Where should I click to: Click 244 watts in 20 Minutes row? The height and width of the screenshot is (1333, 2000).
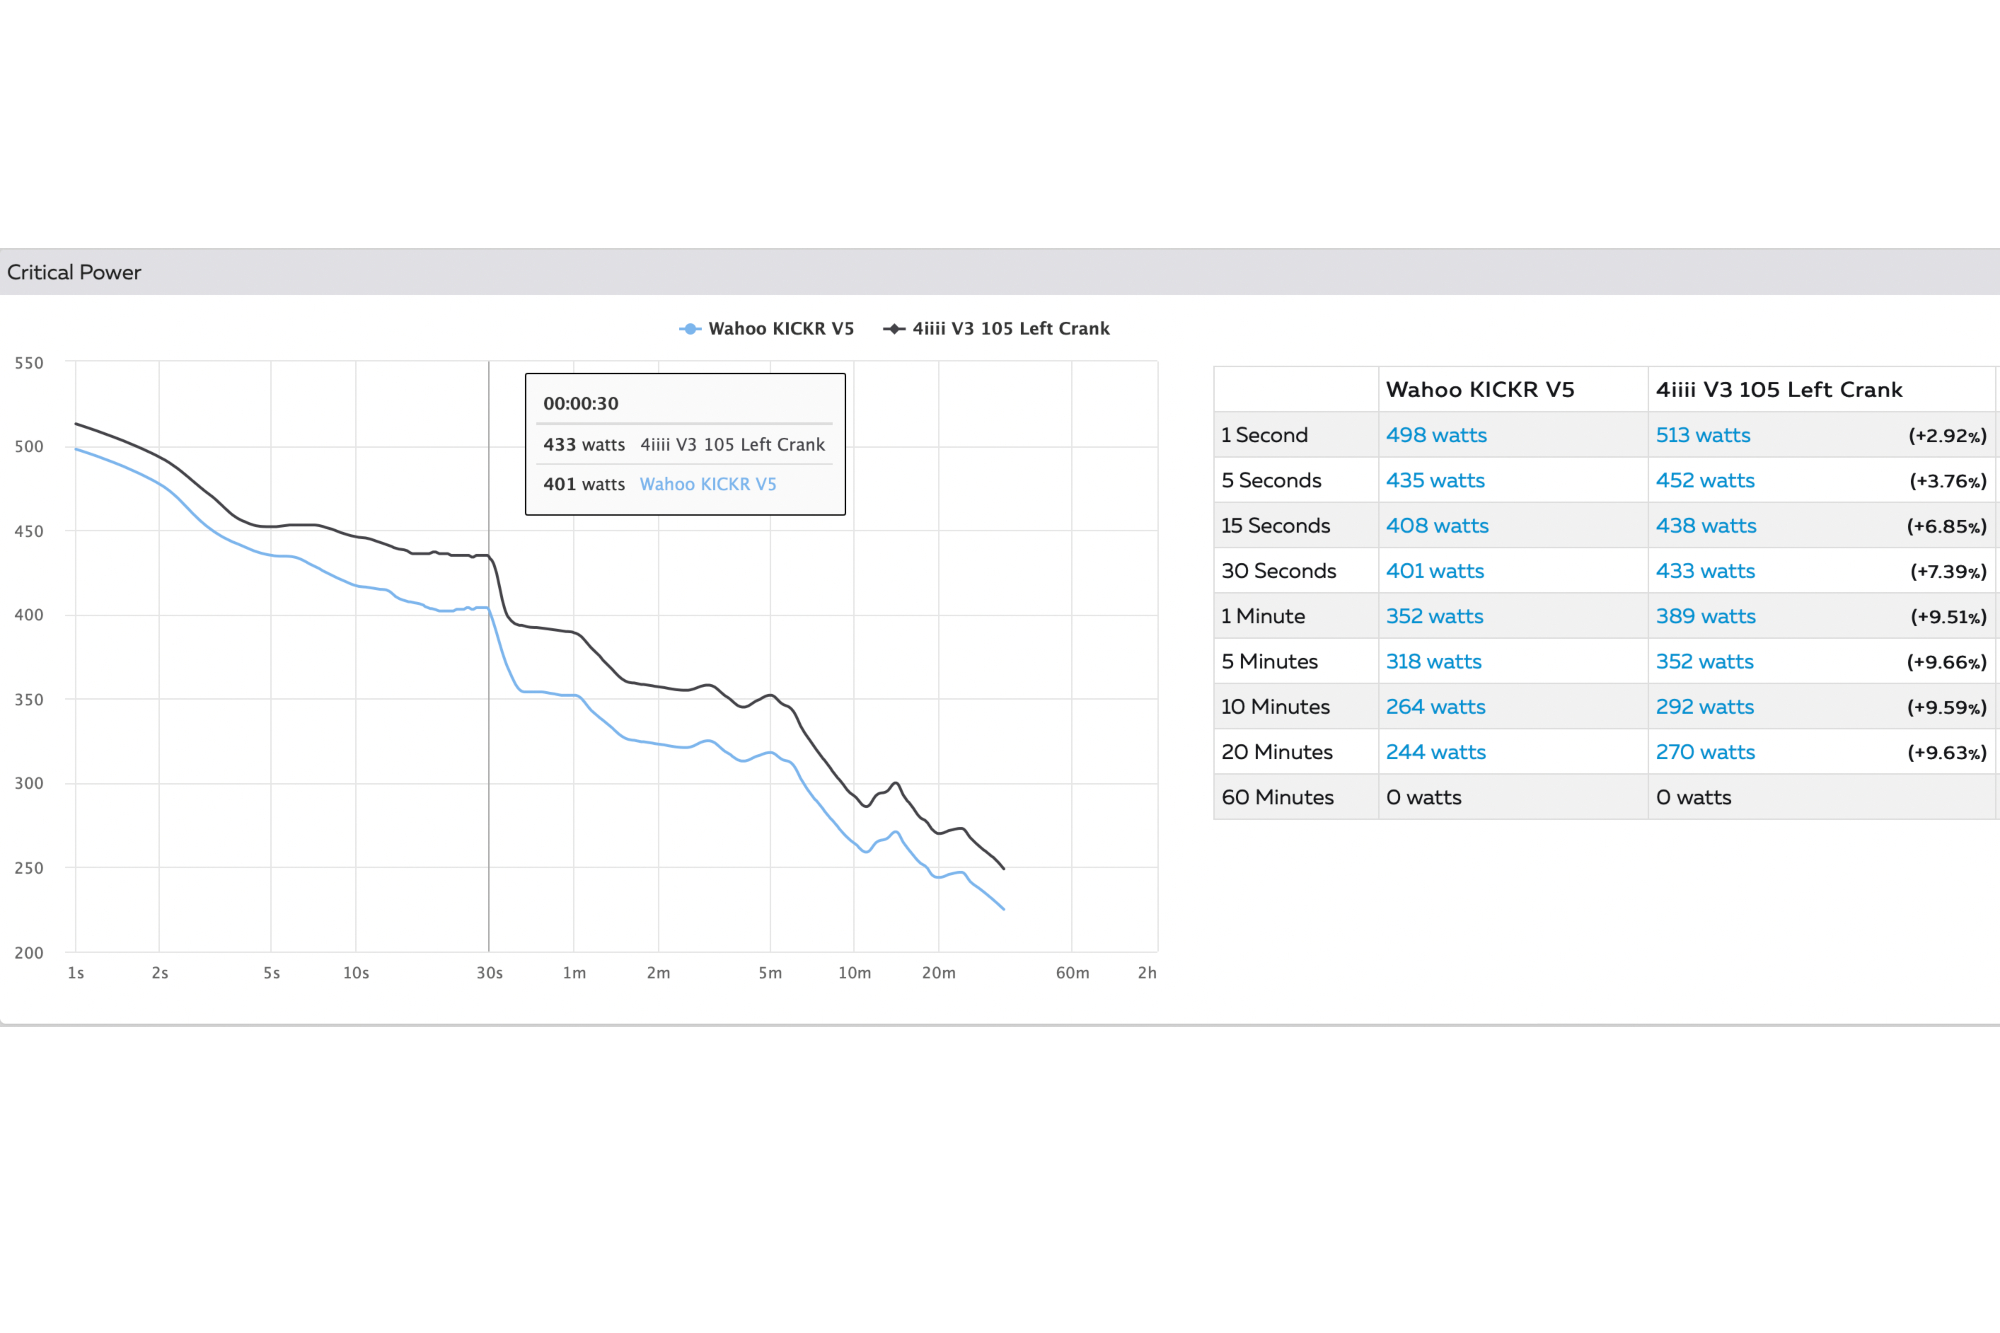(1436, 752)
